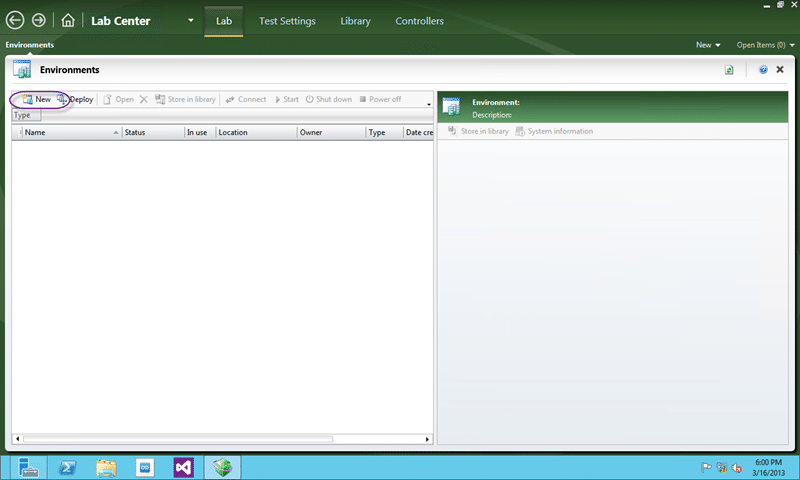Click Store in library in the list toolbar
Image resolution: width=800 pixels, height=480 pixels.
click(185, 99)
